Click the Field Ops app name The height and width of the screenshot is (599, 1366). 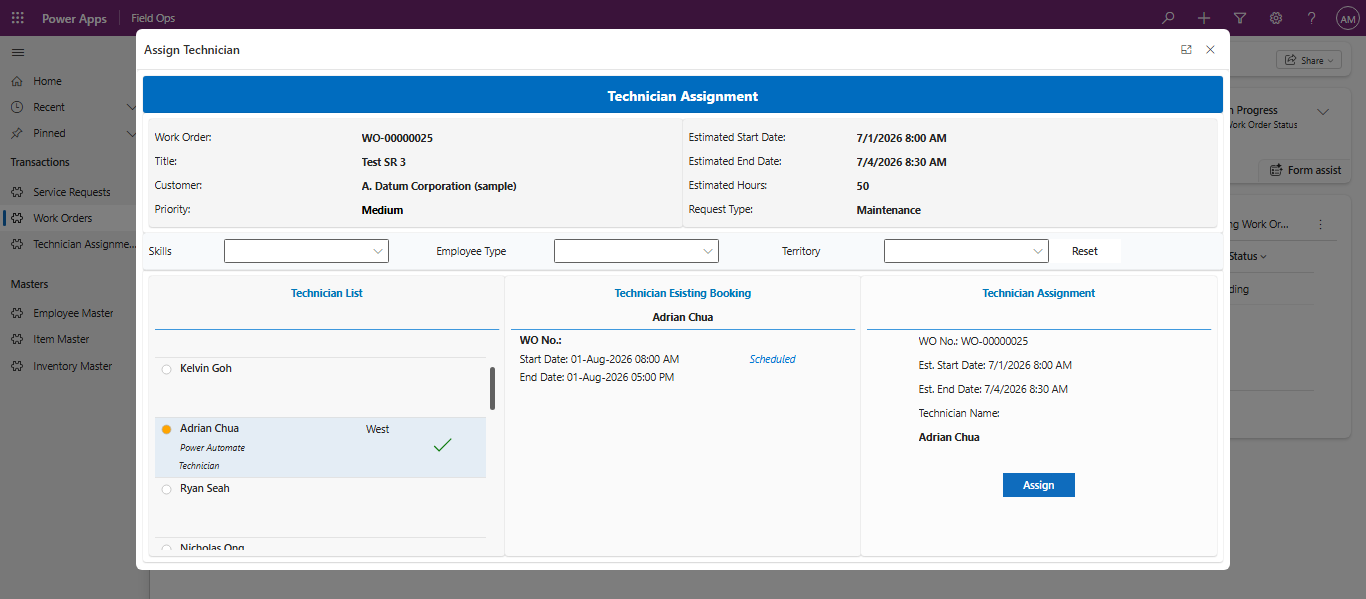[x=153, y=18]
